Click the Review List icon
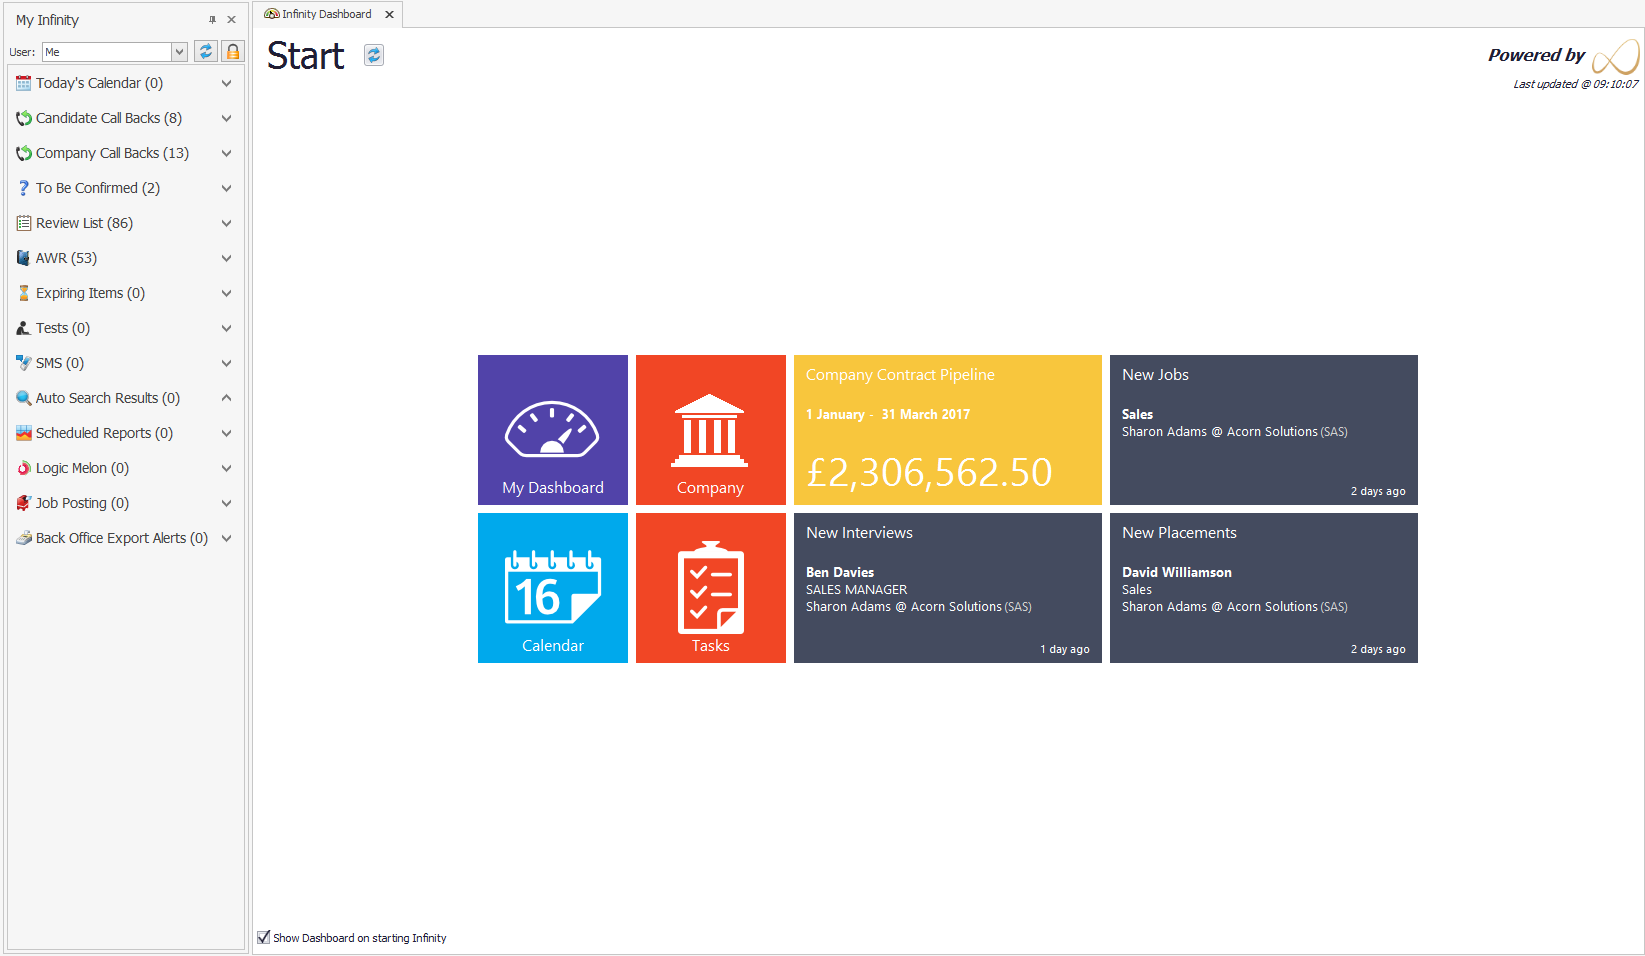The image size is (1645, 956). (x=24, y=223)
